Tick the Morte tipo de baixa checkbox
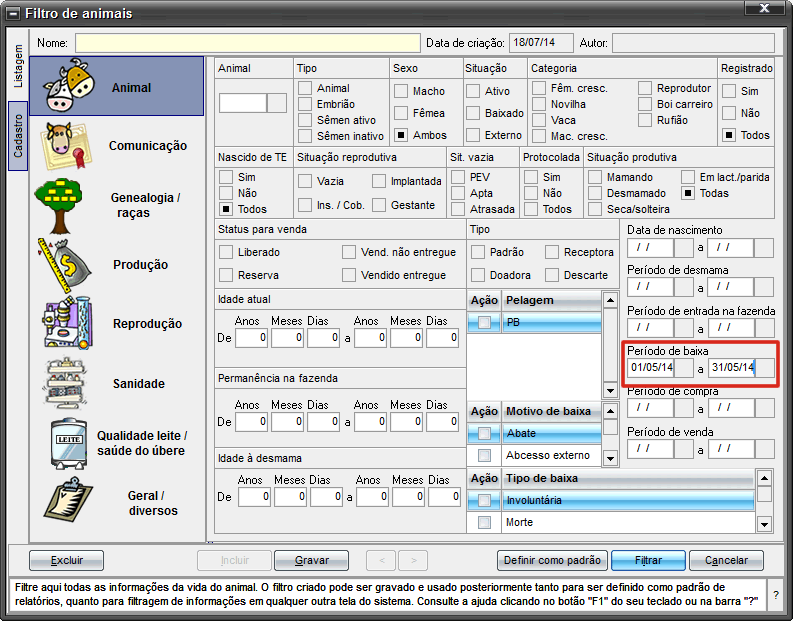The width and height of the screenshot is (793, 621). [x=484, y=522]
